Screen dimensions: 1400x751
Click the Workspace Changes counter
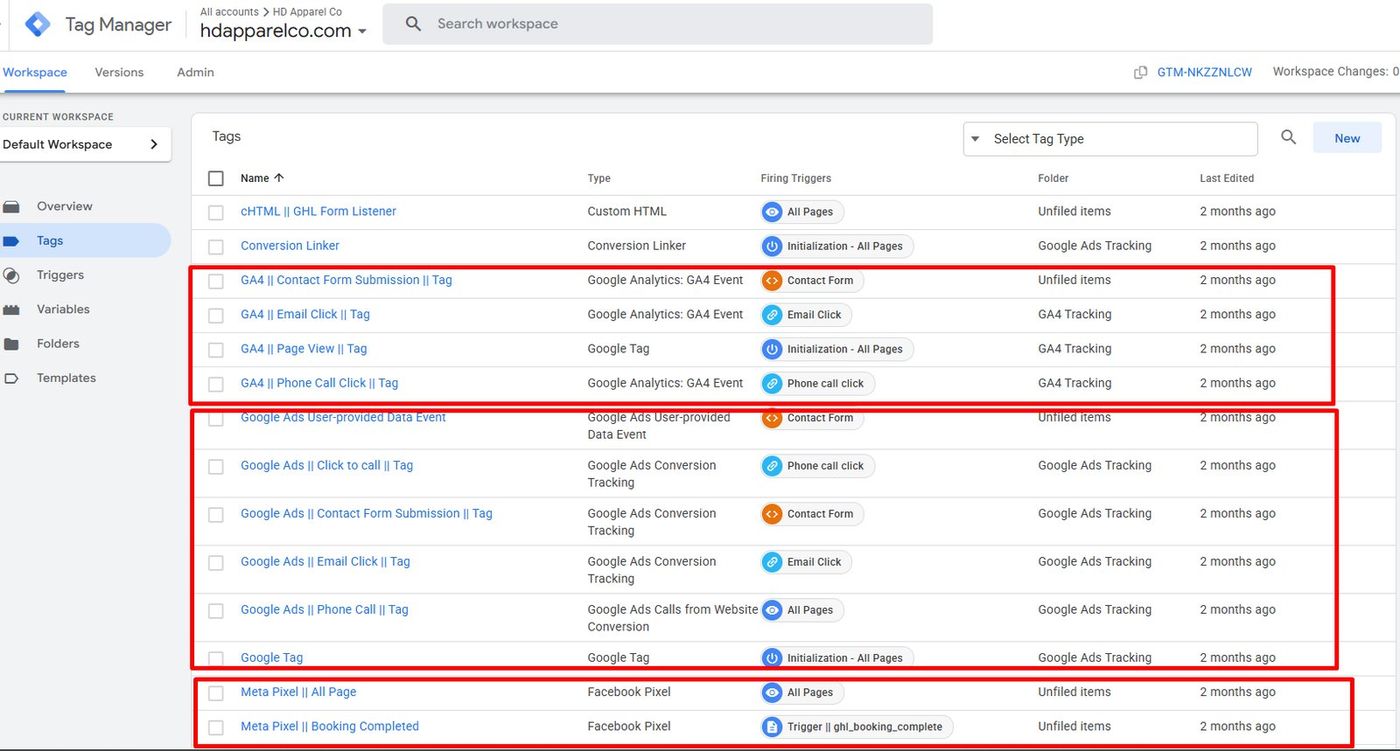[x=1336, y=71]
